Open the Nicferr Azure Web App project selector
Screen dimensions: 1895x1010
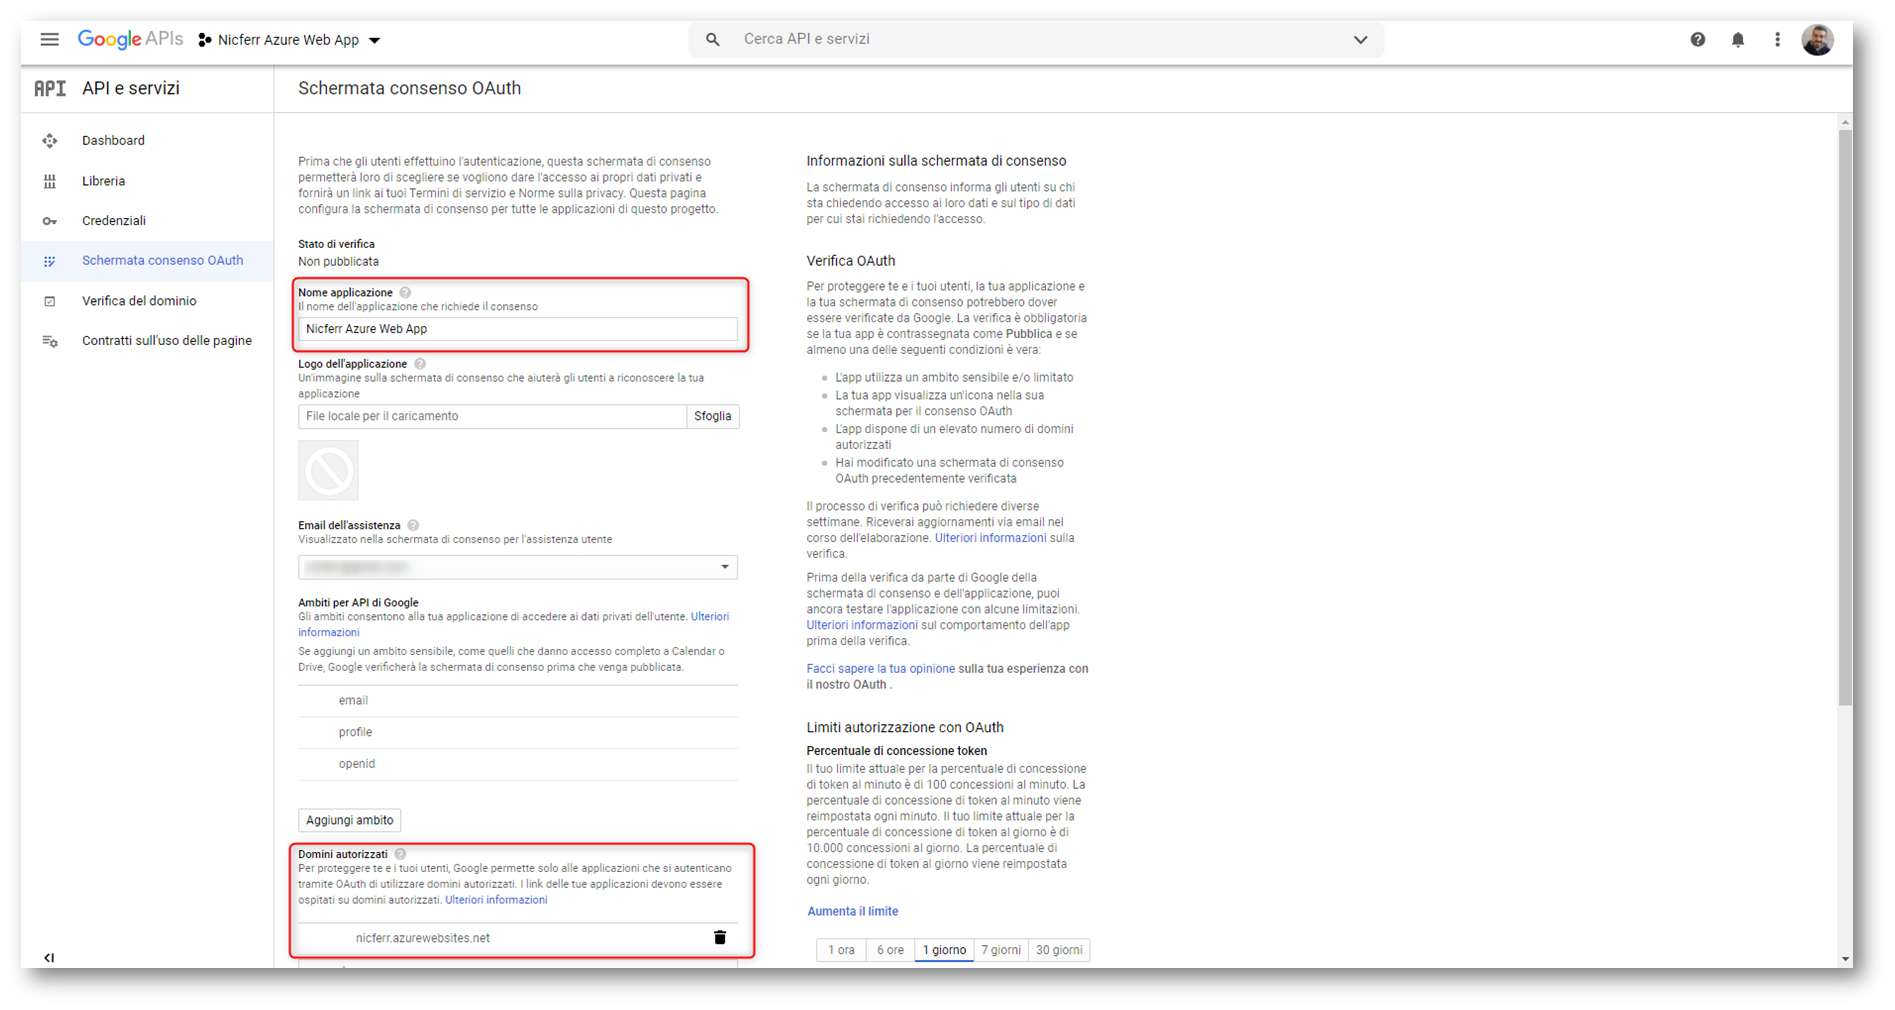click(x=289, y=40)
